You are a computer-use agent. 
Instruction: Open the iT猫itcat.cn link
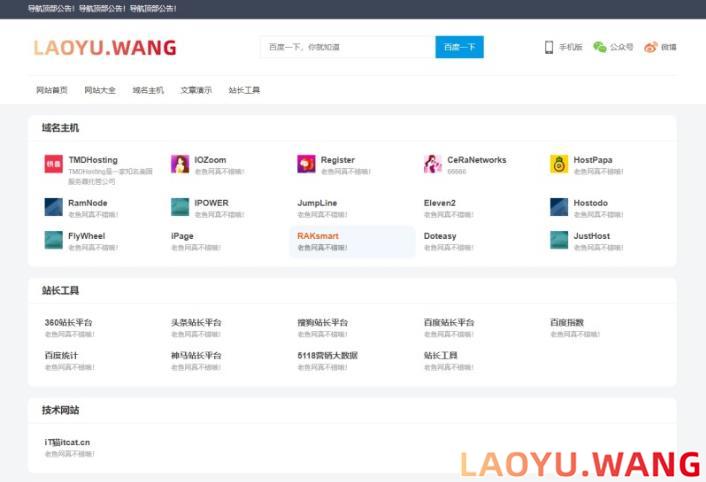[67, 442]
